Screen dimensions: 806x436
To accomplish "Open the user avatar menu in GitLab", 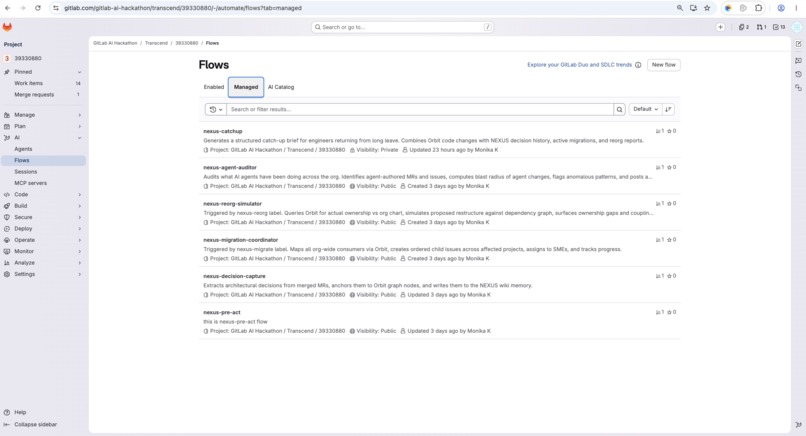I will pyautogui.click(x=797, y=27).
